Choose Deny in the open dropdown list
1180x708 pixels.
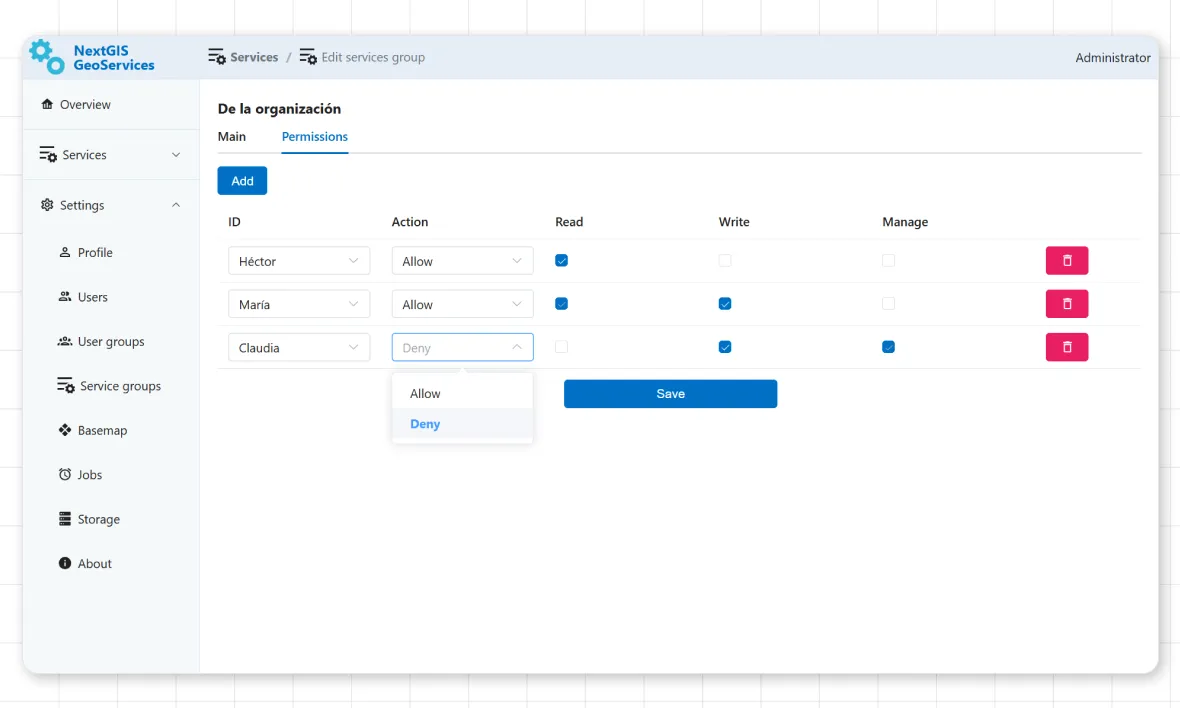point(462,424)
